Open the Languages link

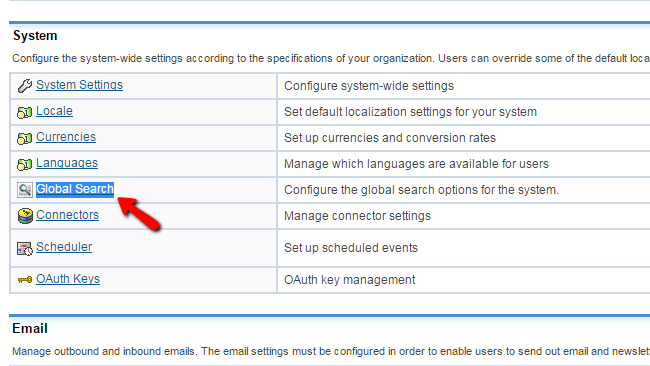click(x=67, y=163)
